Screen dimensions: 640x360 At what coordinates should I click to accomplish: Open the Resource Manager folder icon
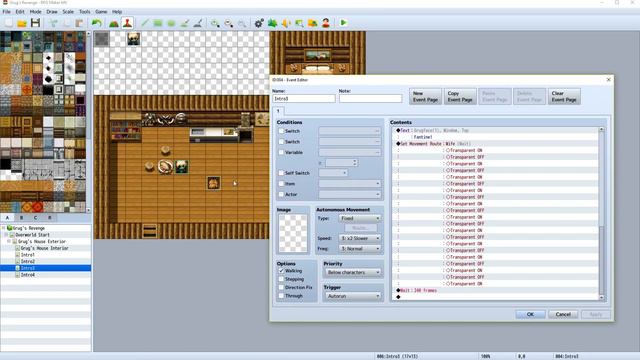[x=313, y=23]
